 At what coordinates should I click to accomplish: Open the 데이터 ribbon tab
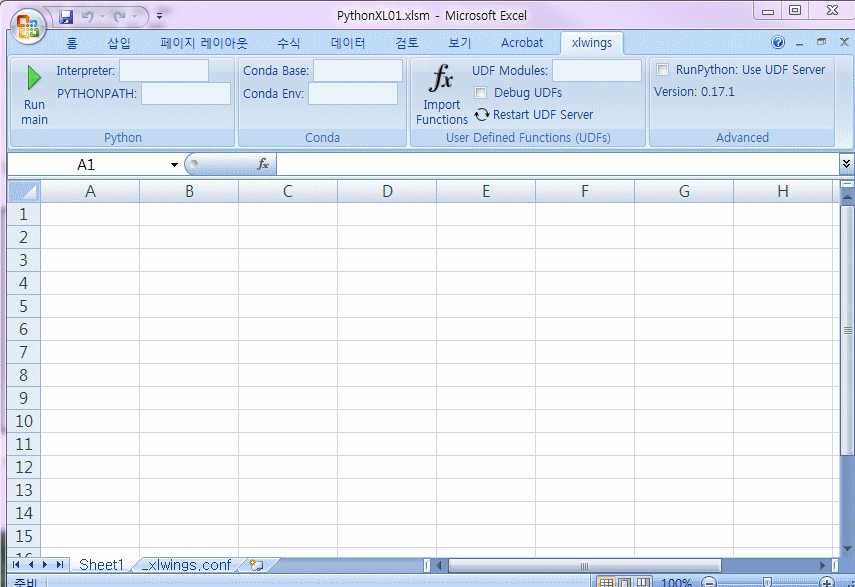point(348,43)
